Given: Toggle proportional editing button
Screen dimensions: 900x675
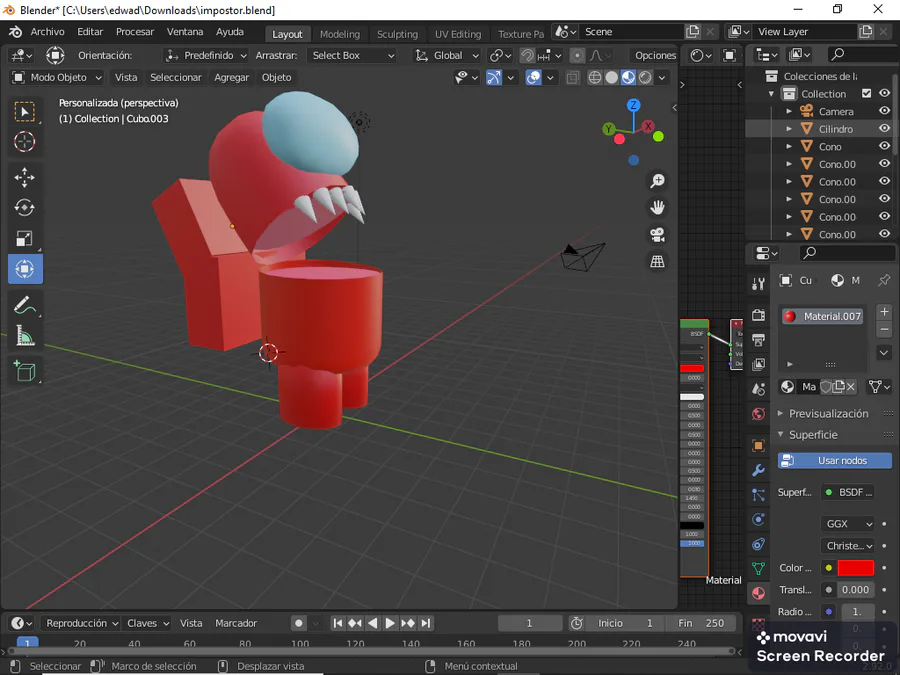Looking at the screenshot, I should coord(577,55).
